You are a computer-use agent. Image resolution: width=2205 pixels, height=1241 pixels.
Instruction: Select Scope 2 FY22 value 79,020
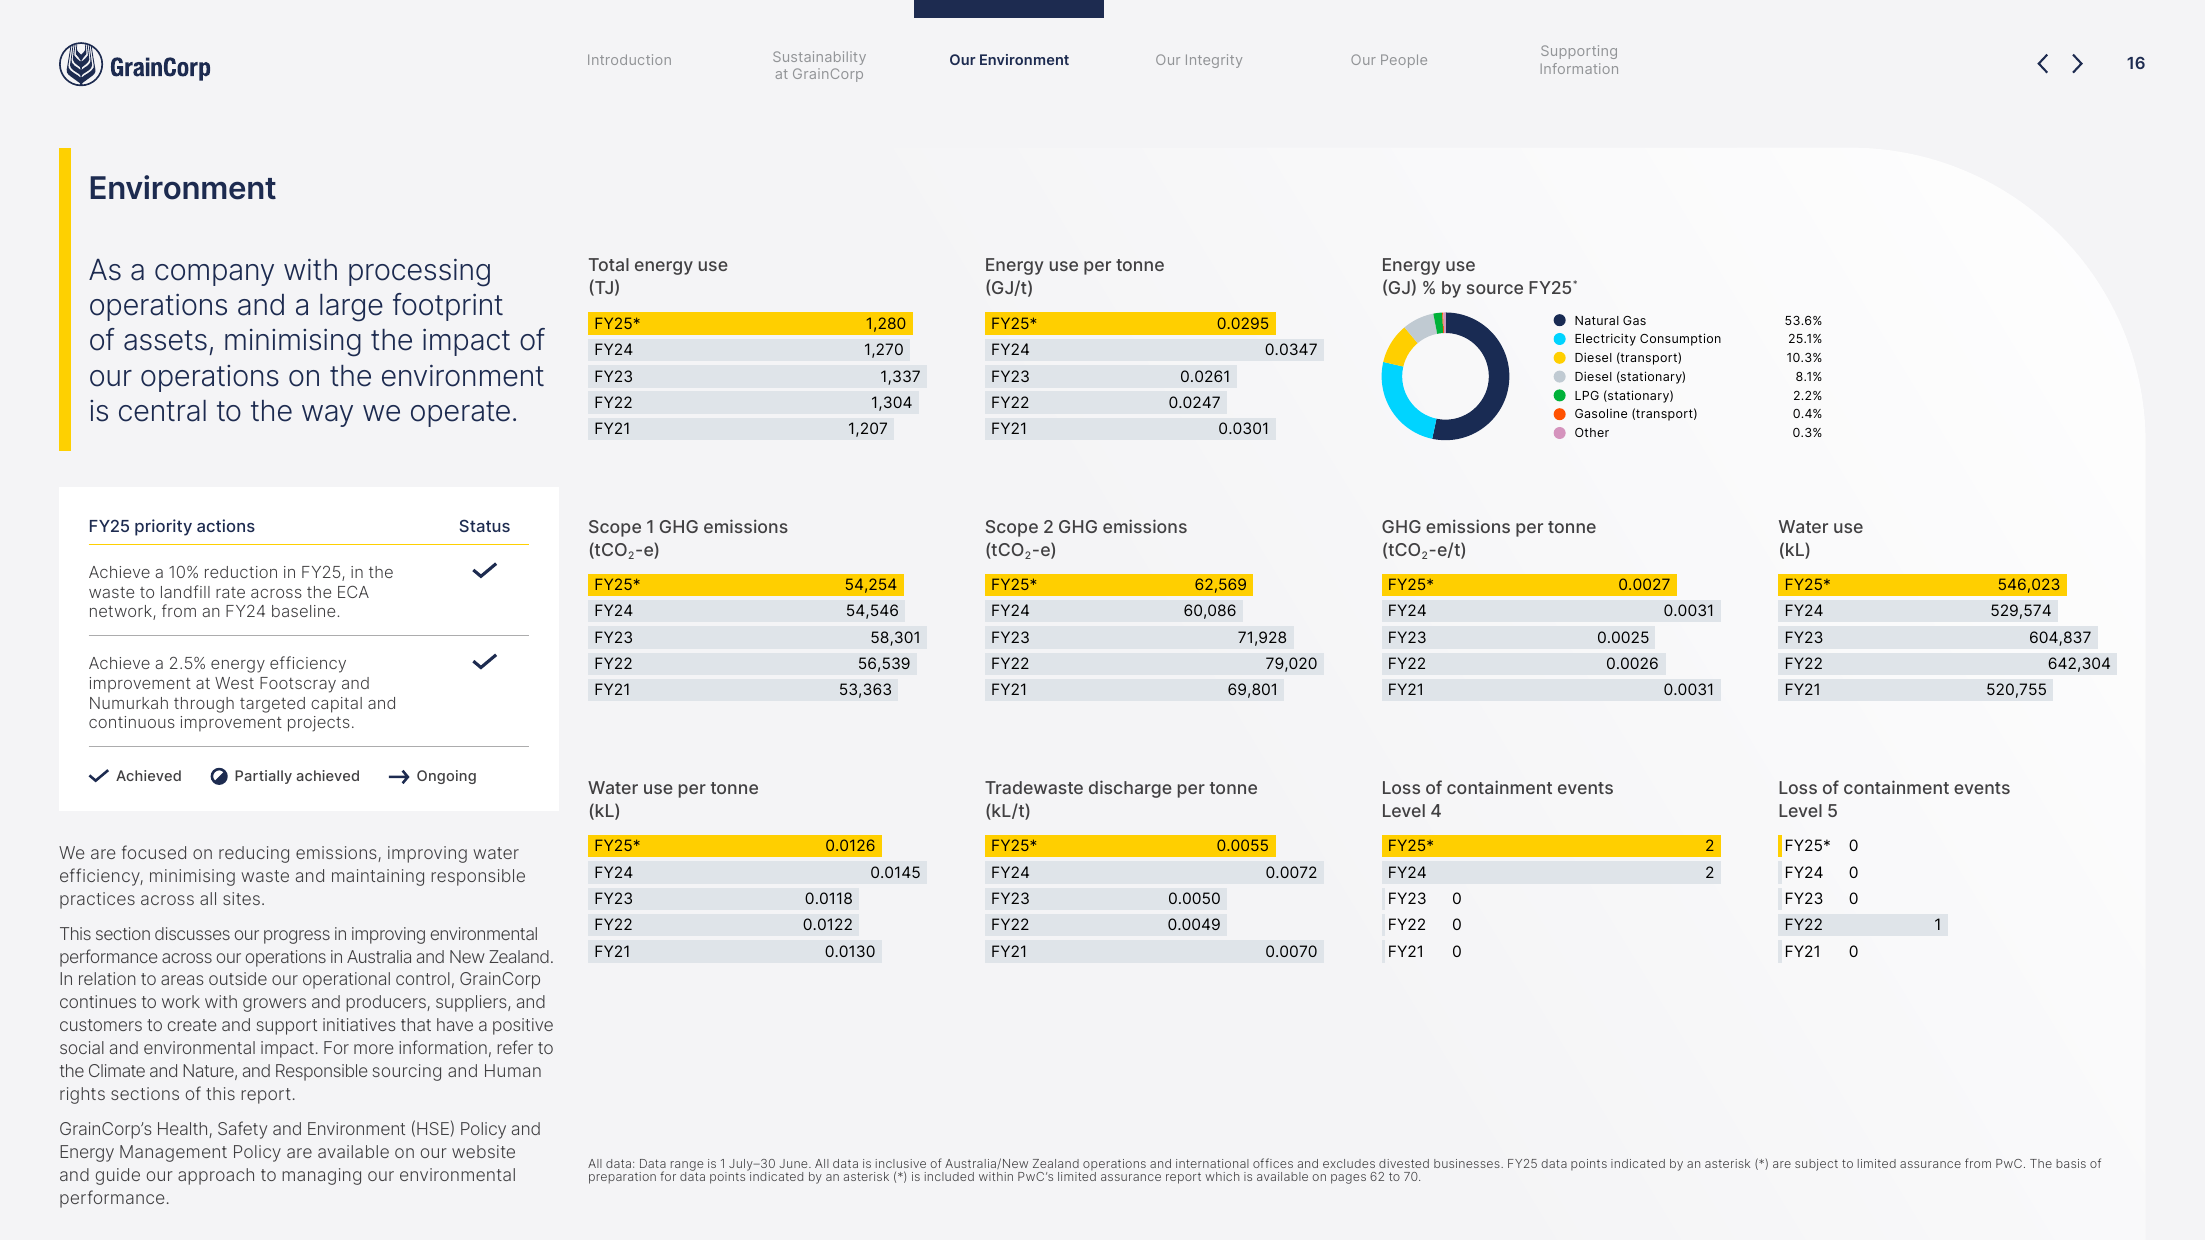(1291, 663)
